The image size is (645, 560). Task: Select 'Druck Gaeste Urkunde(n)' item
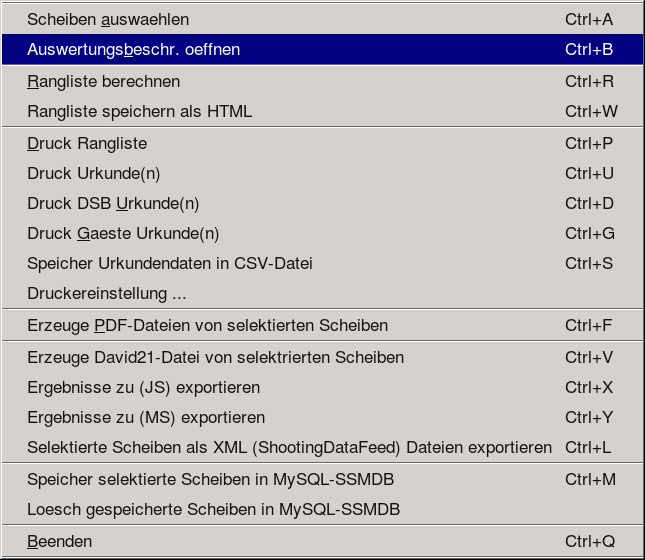[123, 233]
